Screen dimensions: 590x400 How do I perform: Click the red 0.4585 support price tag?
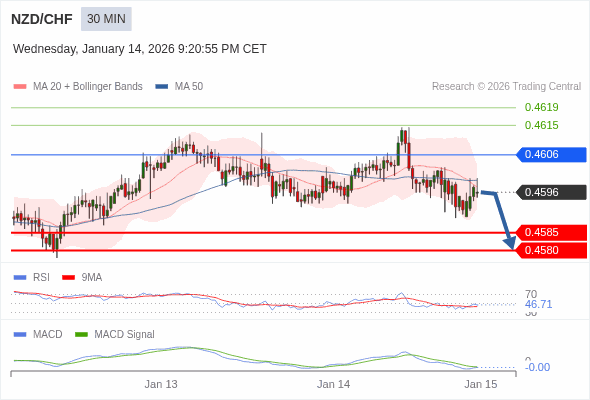pyautogui.click(x=551, y=233)
